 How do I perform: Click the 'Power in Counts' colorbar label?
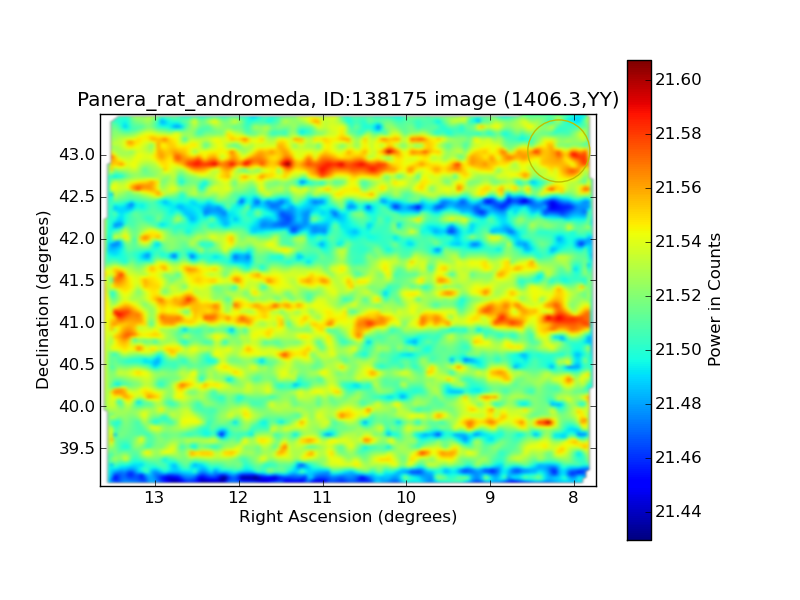(714, 300)
